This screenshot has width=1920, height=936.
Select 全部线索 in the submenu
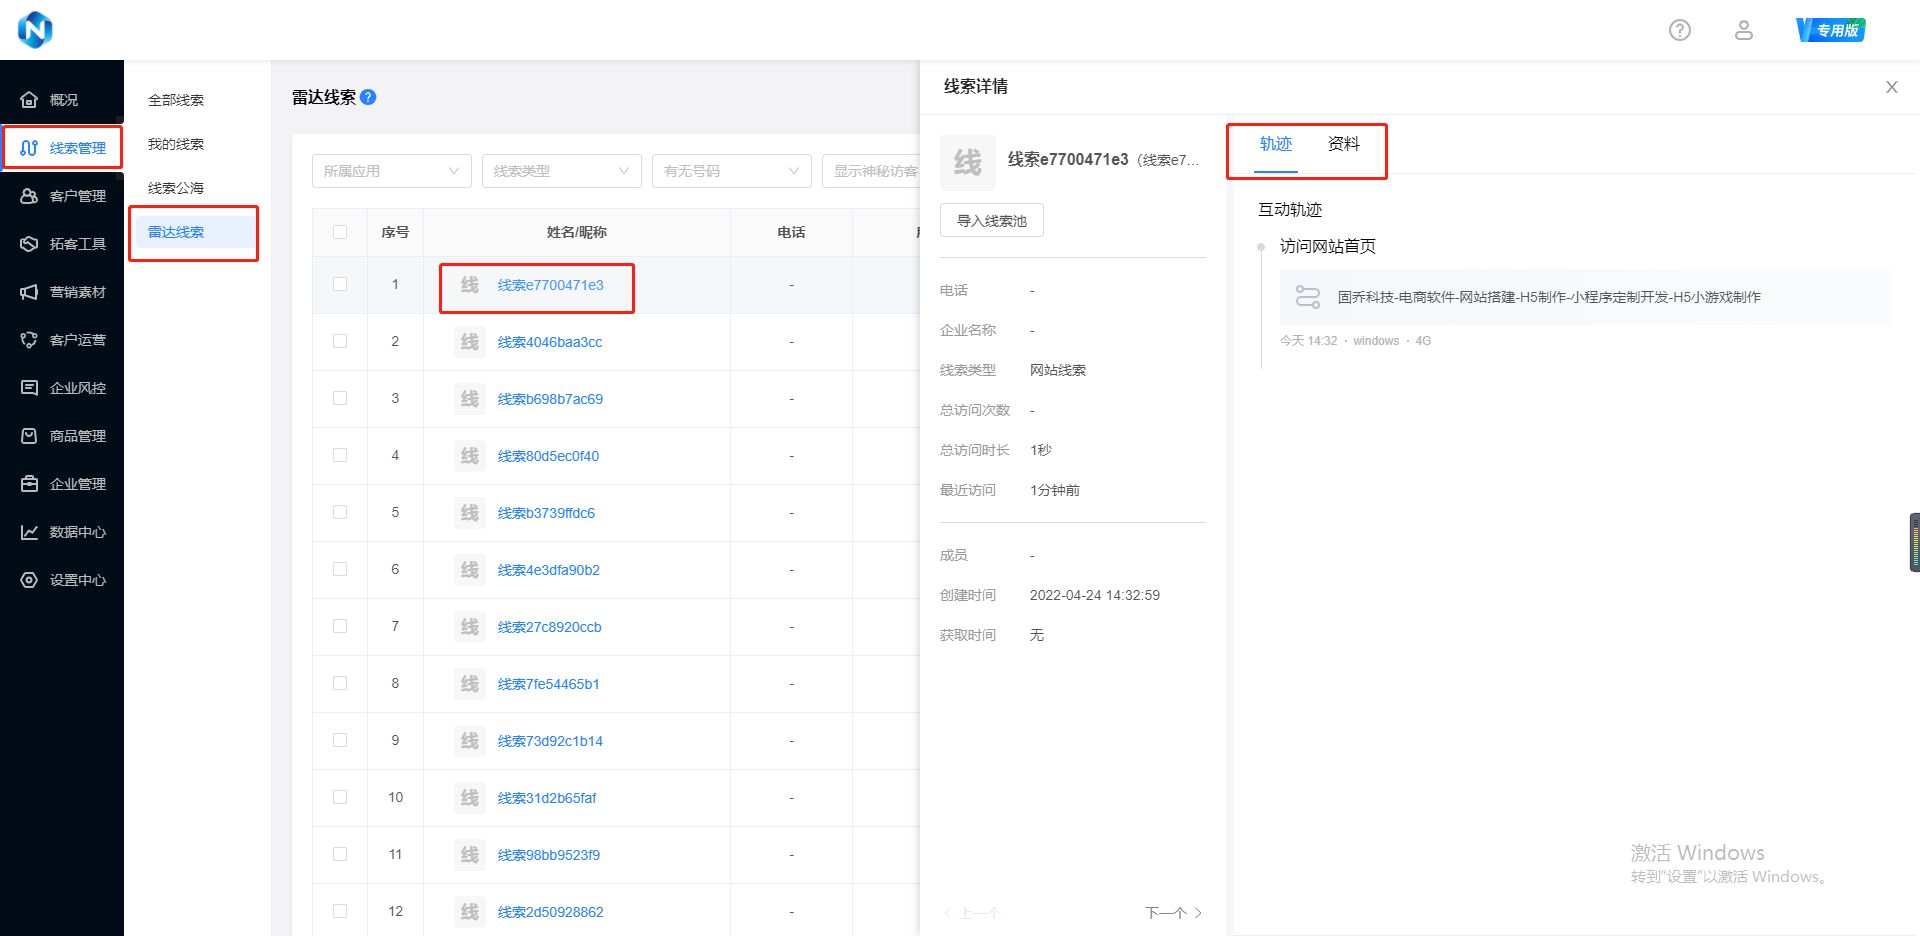[x=175, y=99]
